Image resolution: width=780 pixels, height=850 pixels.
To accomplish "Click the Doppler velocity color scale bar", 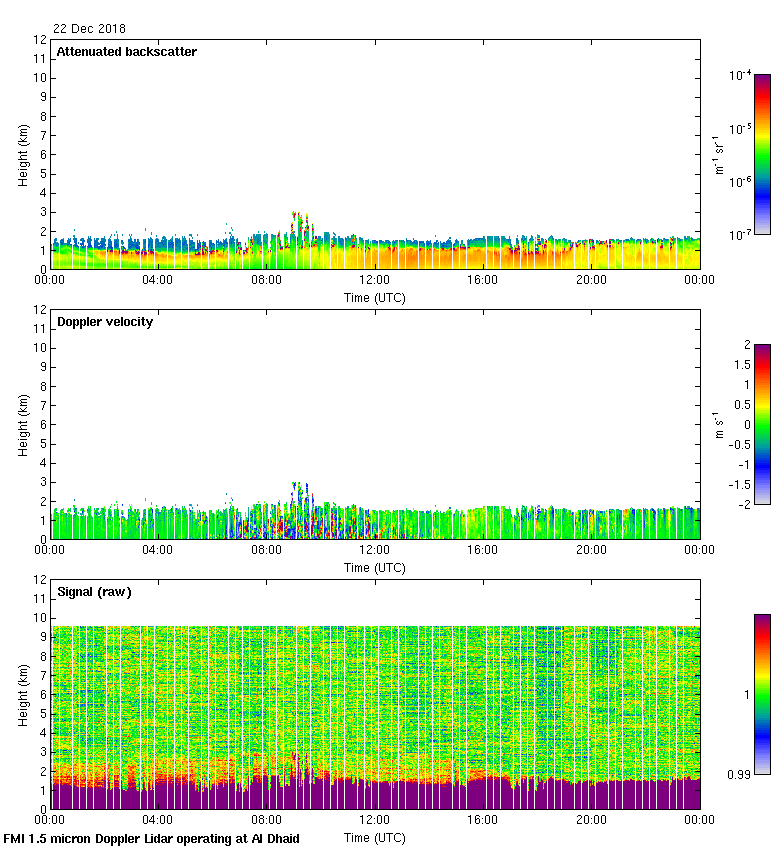I will coord(761,424).
